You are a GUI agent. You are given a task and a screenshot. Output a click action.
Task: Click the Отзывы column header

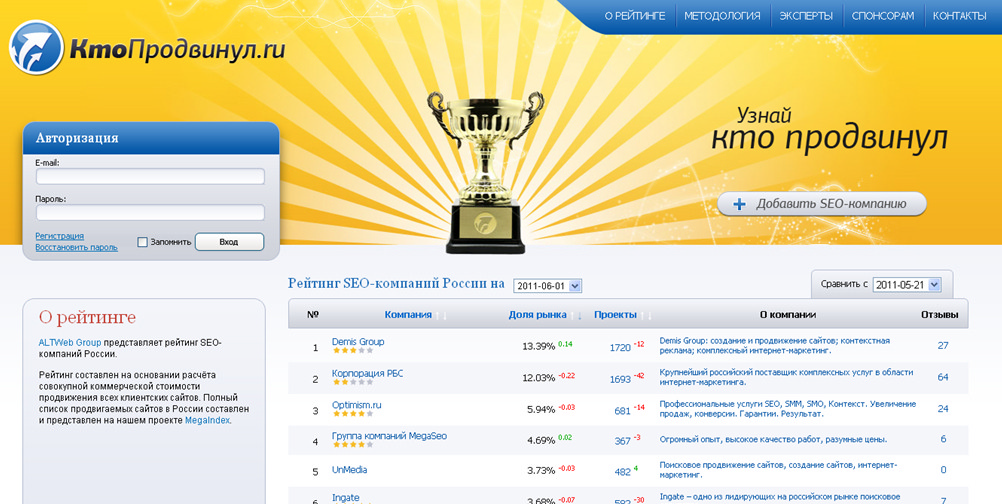click(x=939, y=315)
